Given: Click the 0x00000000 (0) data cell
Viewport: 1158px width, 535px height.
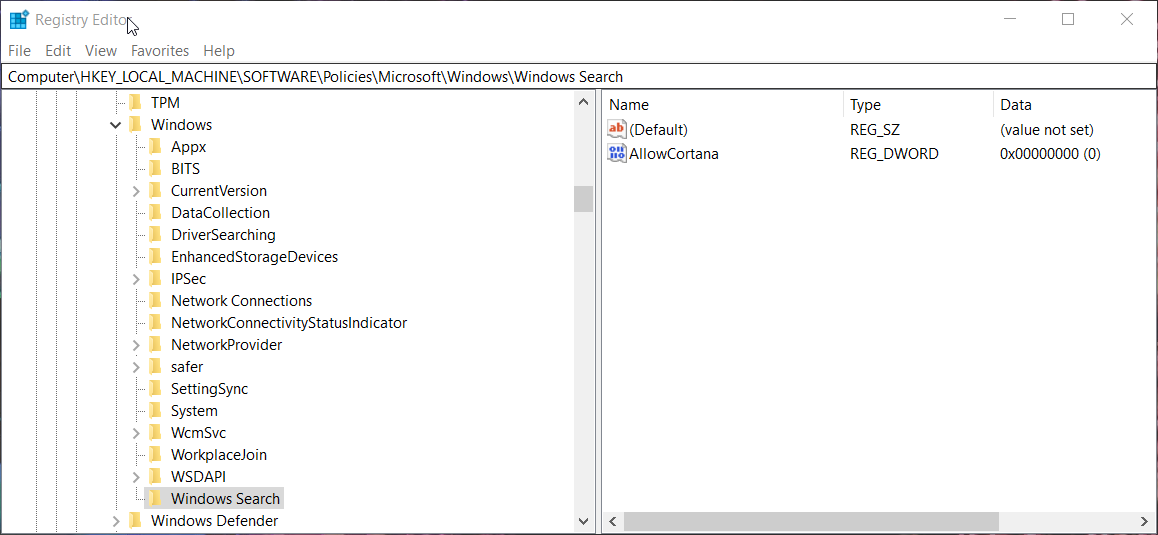Looking at the screenshot, I should coord(1050,154).
